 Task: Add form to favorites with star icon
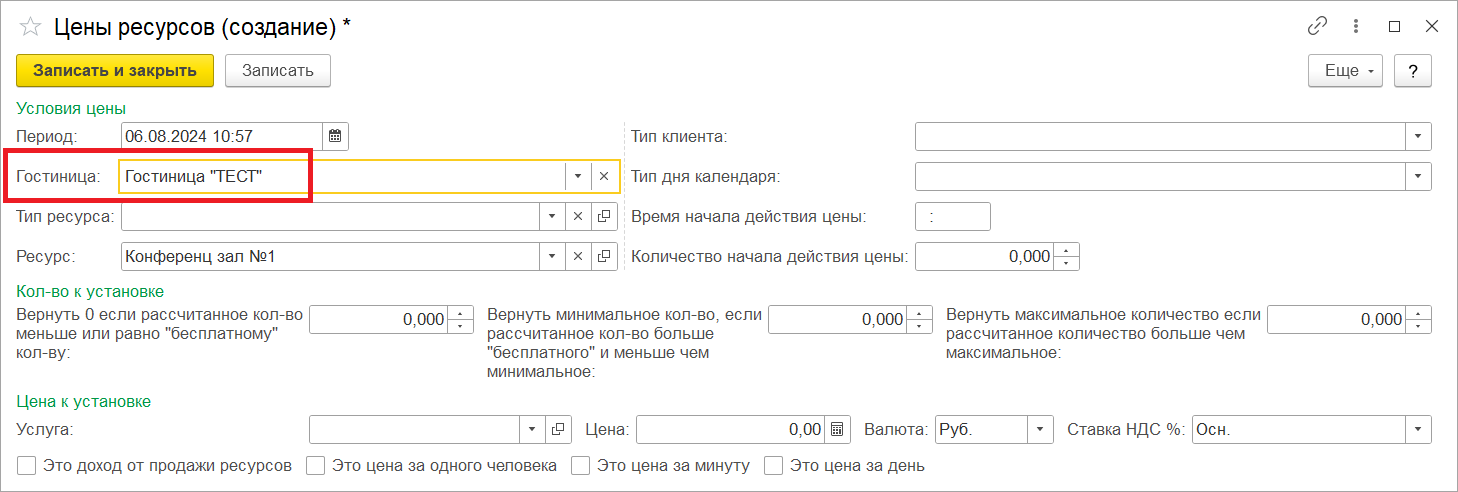point(30,27)
